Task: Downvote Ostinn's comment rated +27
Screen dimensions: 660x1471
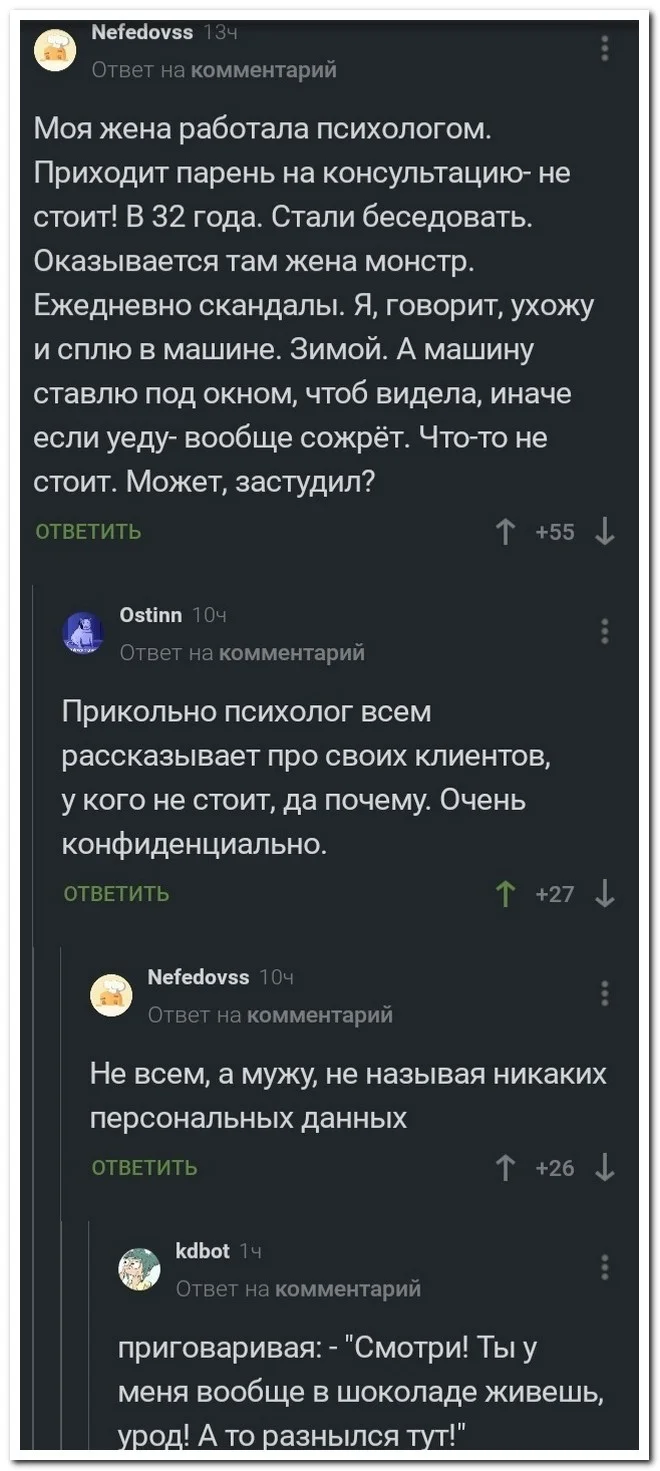Action: (604, 893)
